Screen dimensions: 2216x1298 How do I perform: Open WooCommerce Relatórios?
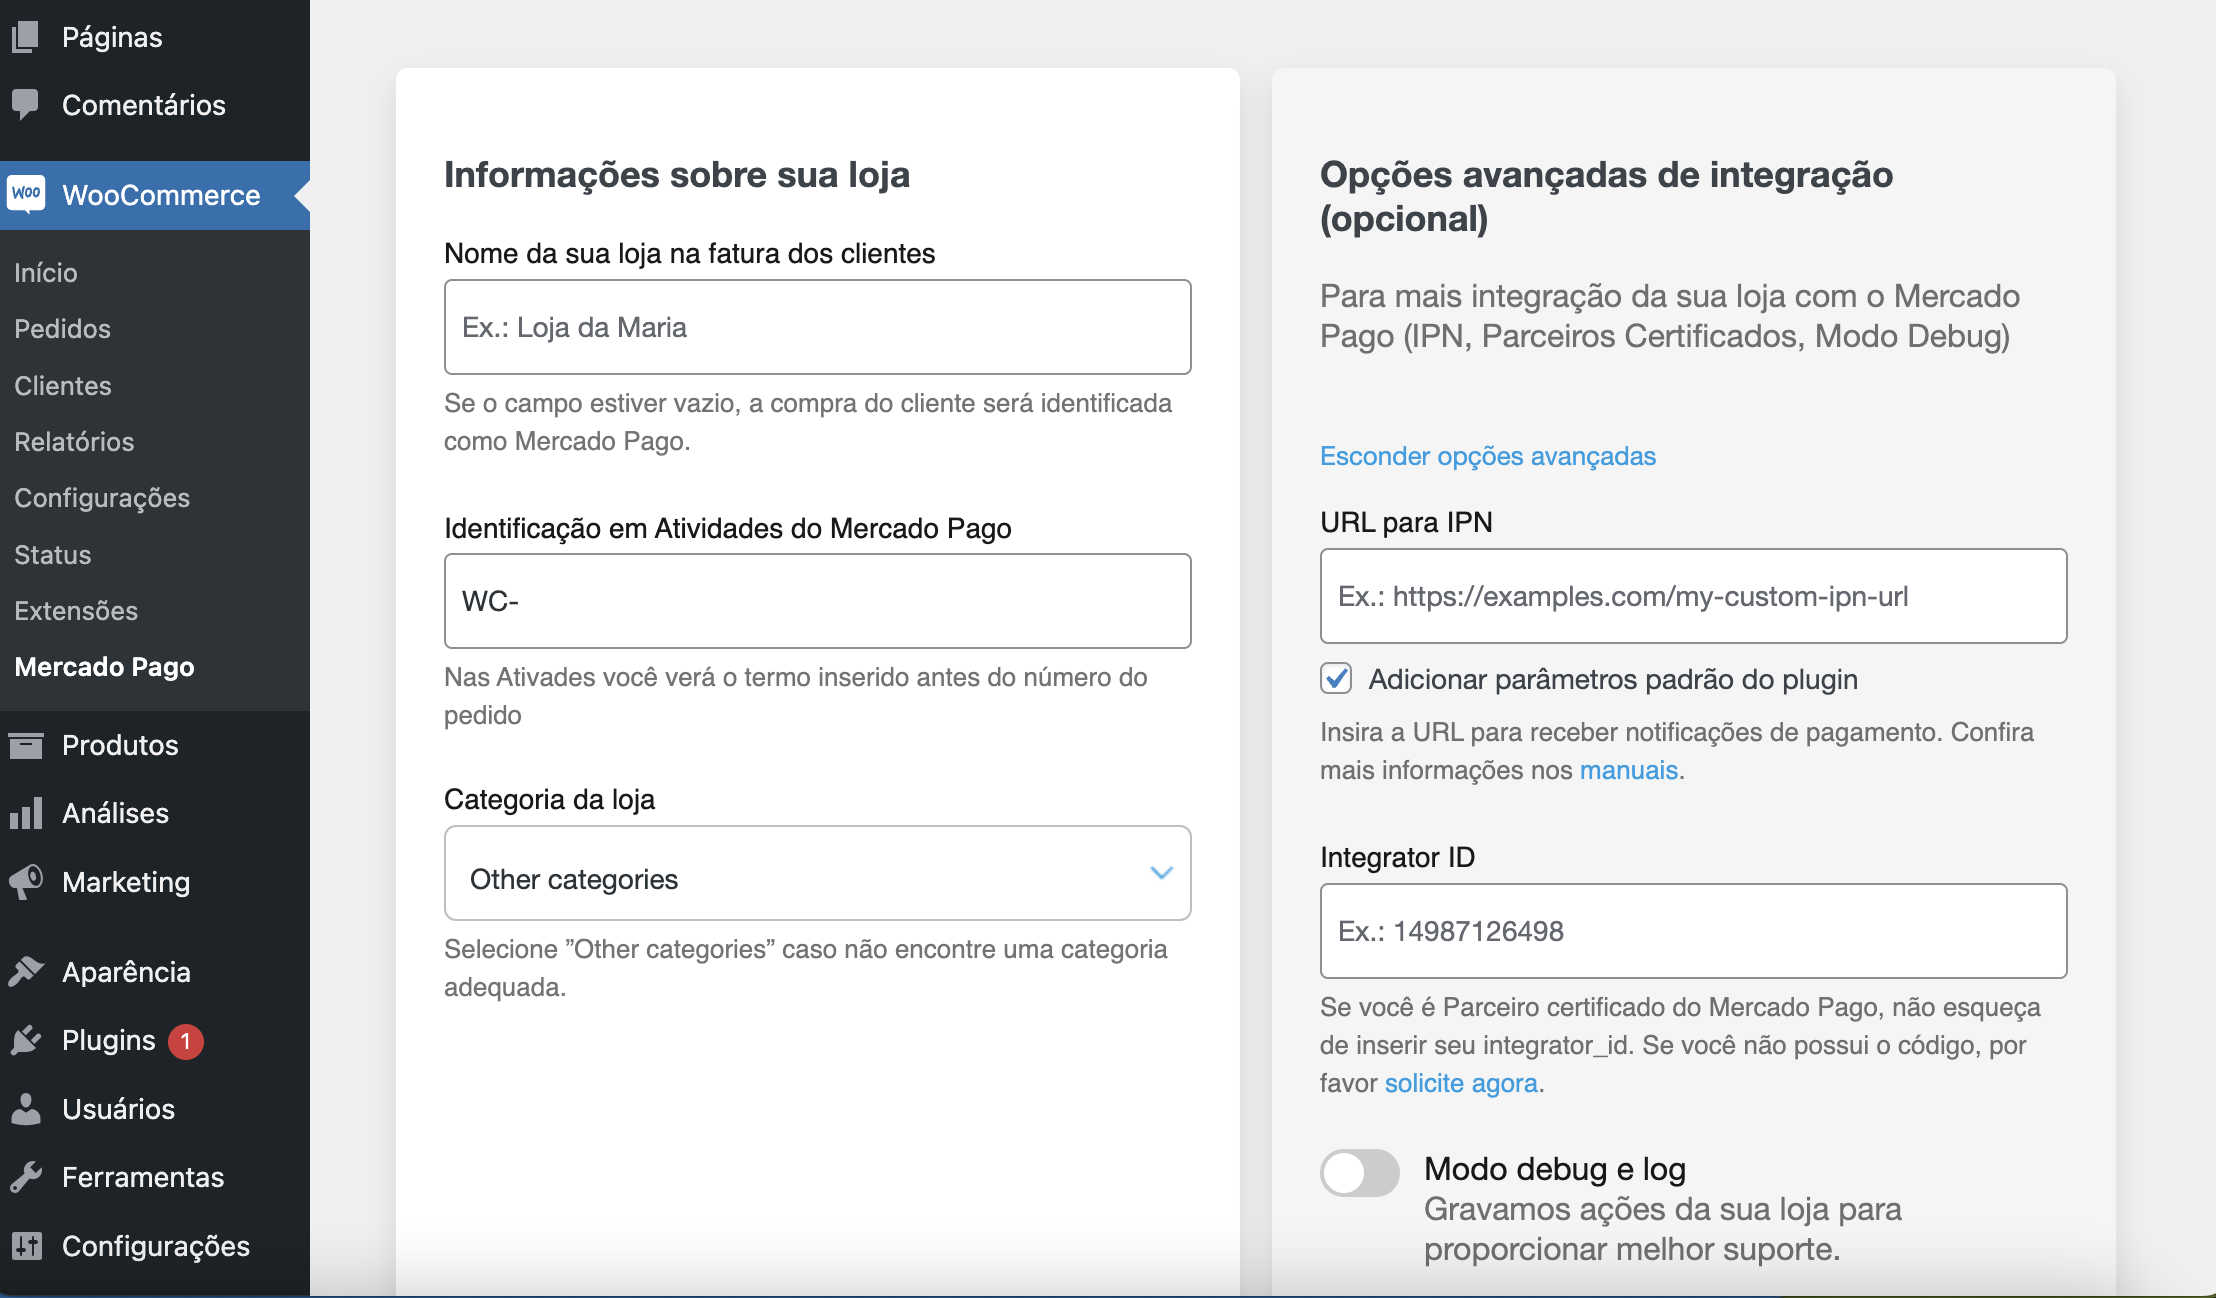74,442
